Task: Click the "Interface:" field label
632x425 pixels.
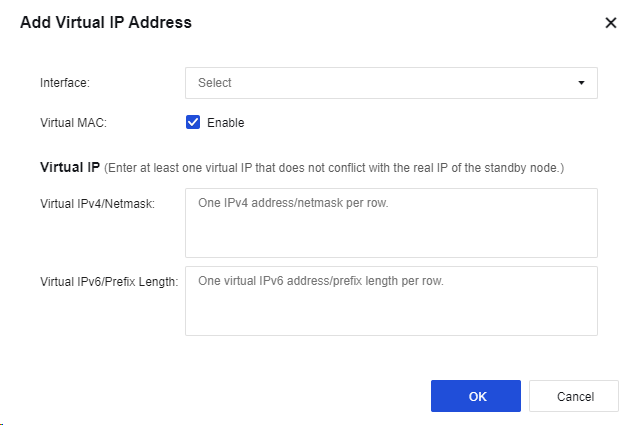Action: (x=64, y=83)
